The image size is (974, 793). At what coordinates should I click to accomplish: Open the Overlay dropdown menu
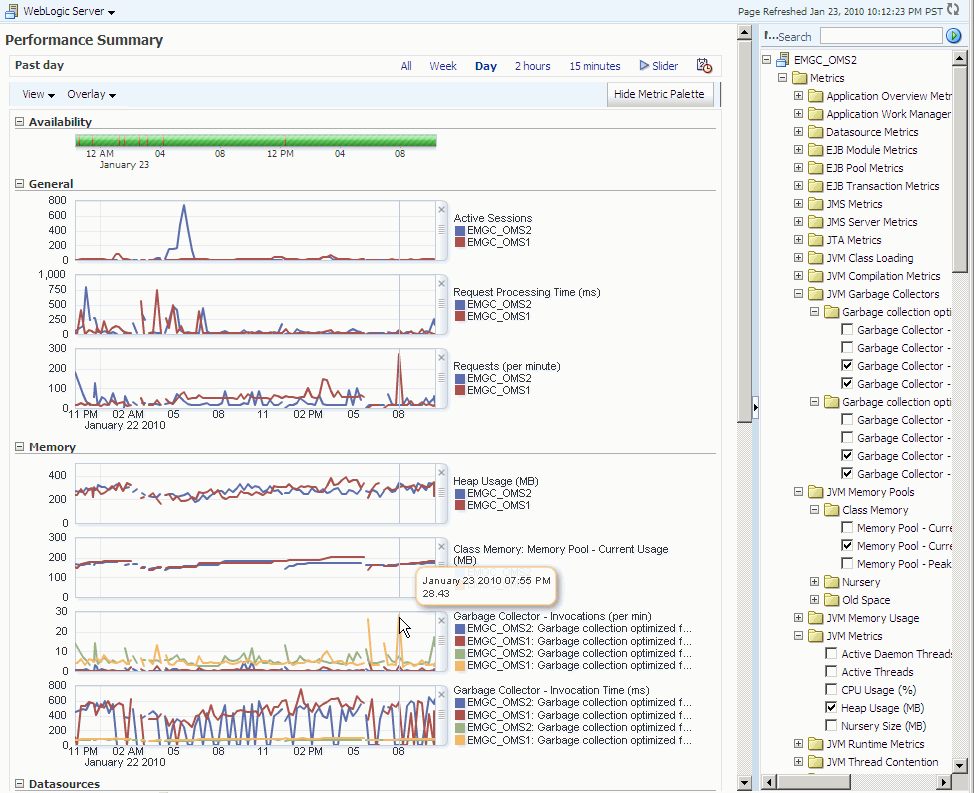click(91, 94)
